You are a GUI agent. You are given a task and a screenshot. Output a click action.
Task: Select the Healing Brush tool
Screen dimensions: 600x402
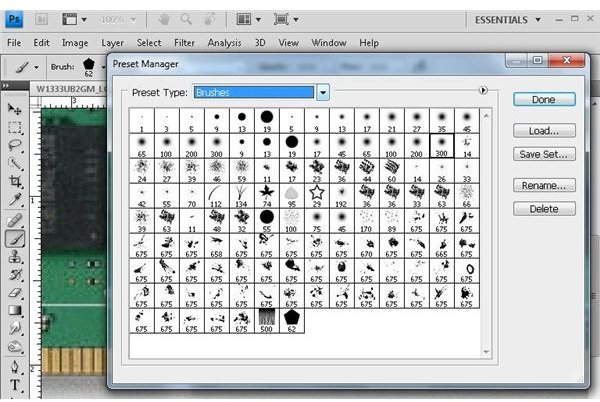pyautogui.click(x=15, y=221)
